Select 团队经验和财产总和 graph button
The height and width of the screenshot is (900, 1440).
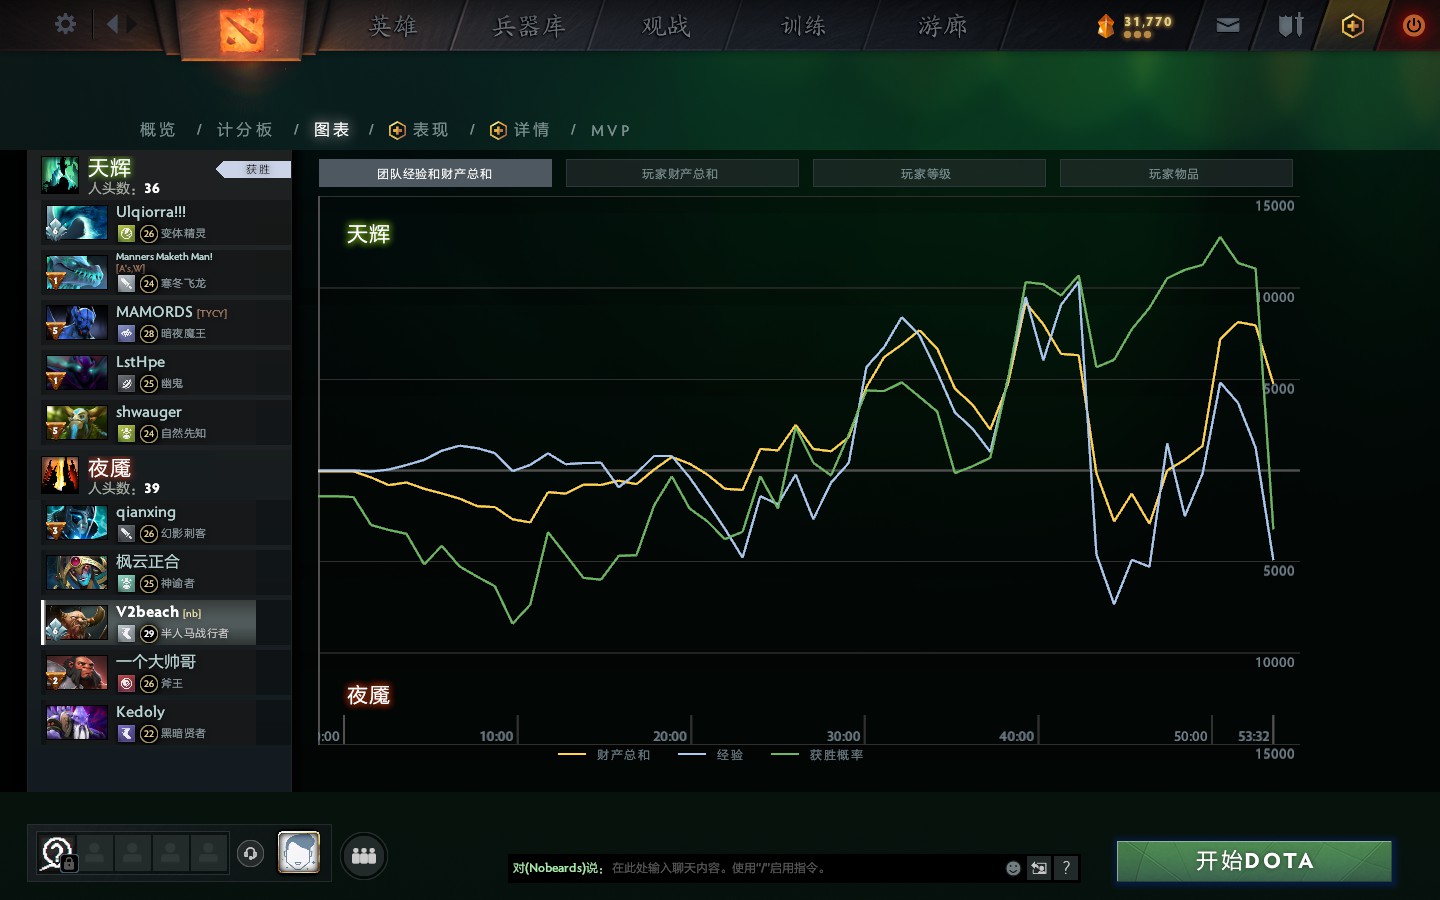[x=435, y=173]
